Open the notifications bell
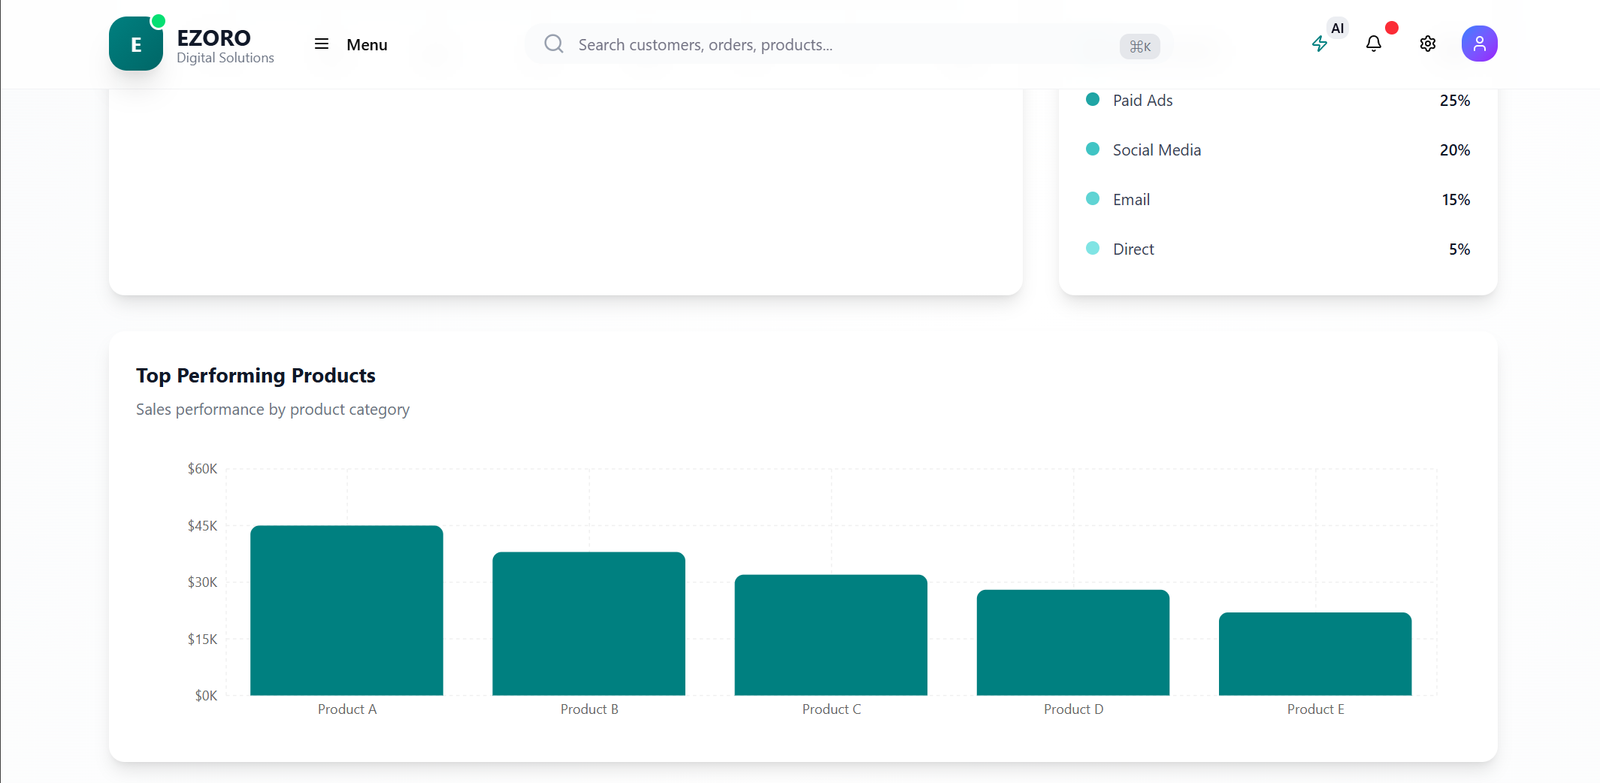 [x=1373, y=44]
